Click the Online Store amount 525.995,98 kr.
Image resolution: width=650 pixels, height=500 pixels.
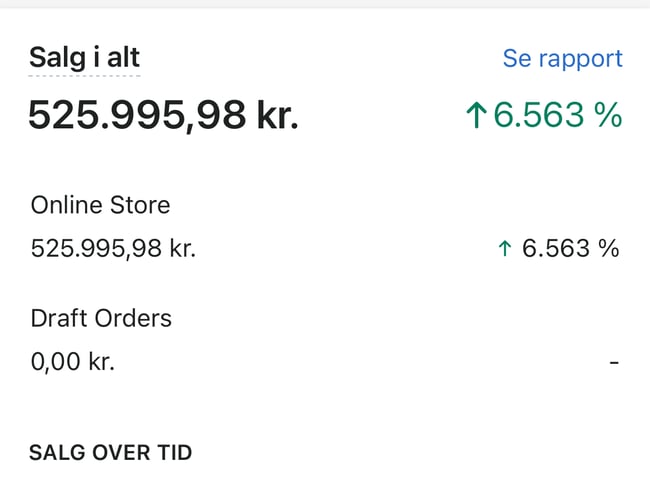point(113,248)
